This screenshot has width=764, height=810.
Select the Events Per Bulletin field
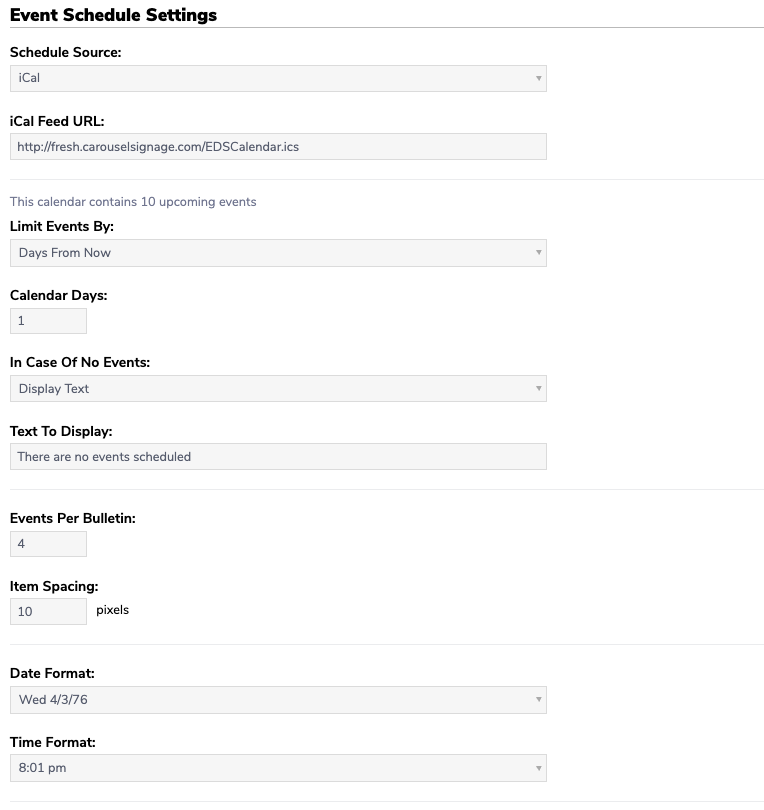[x=49, y=544]
